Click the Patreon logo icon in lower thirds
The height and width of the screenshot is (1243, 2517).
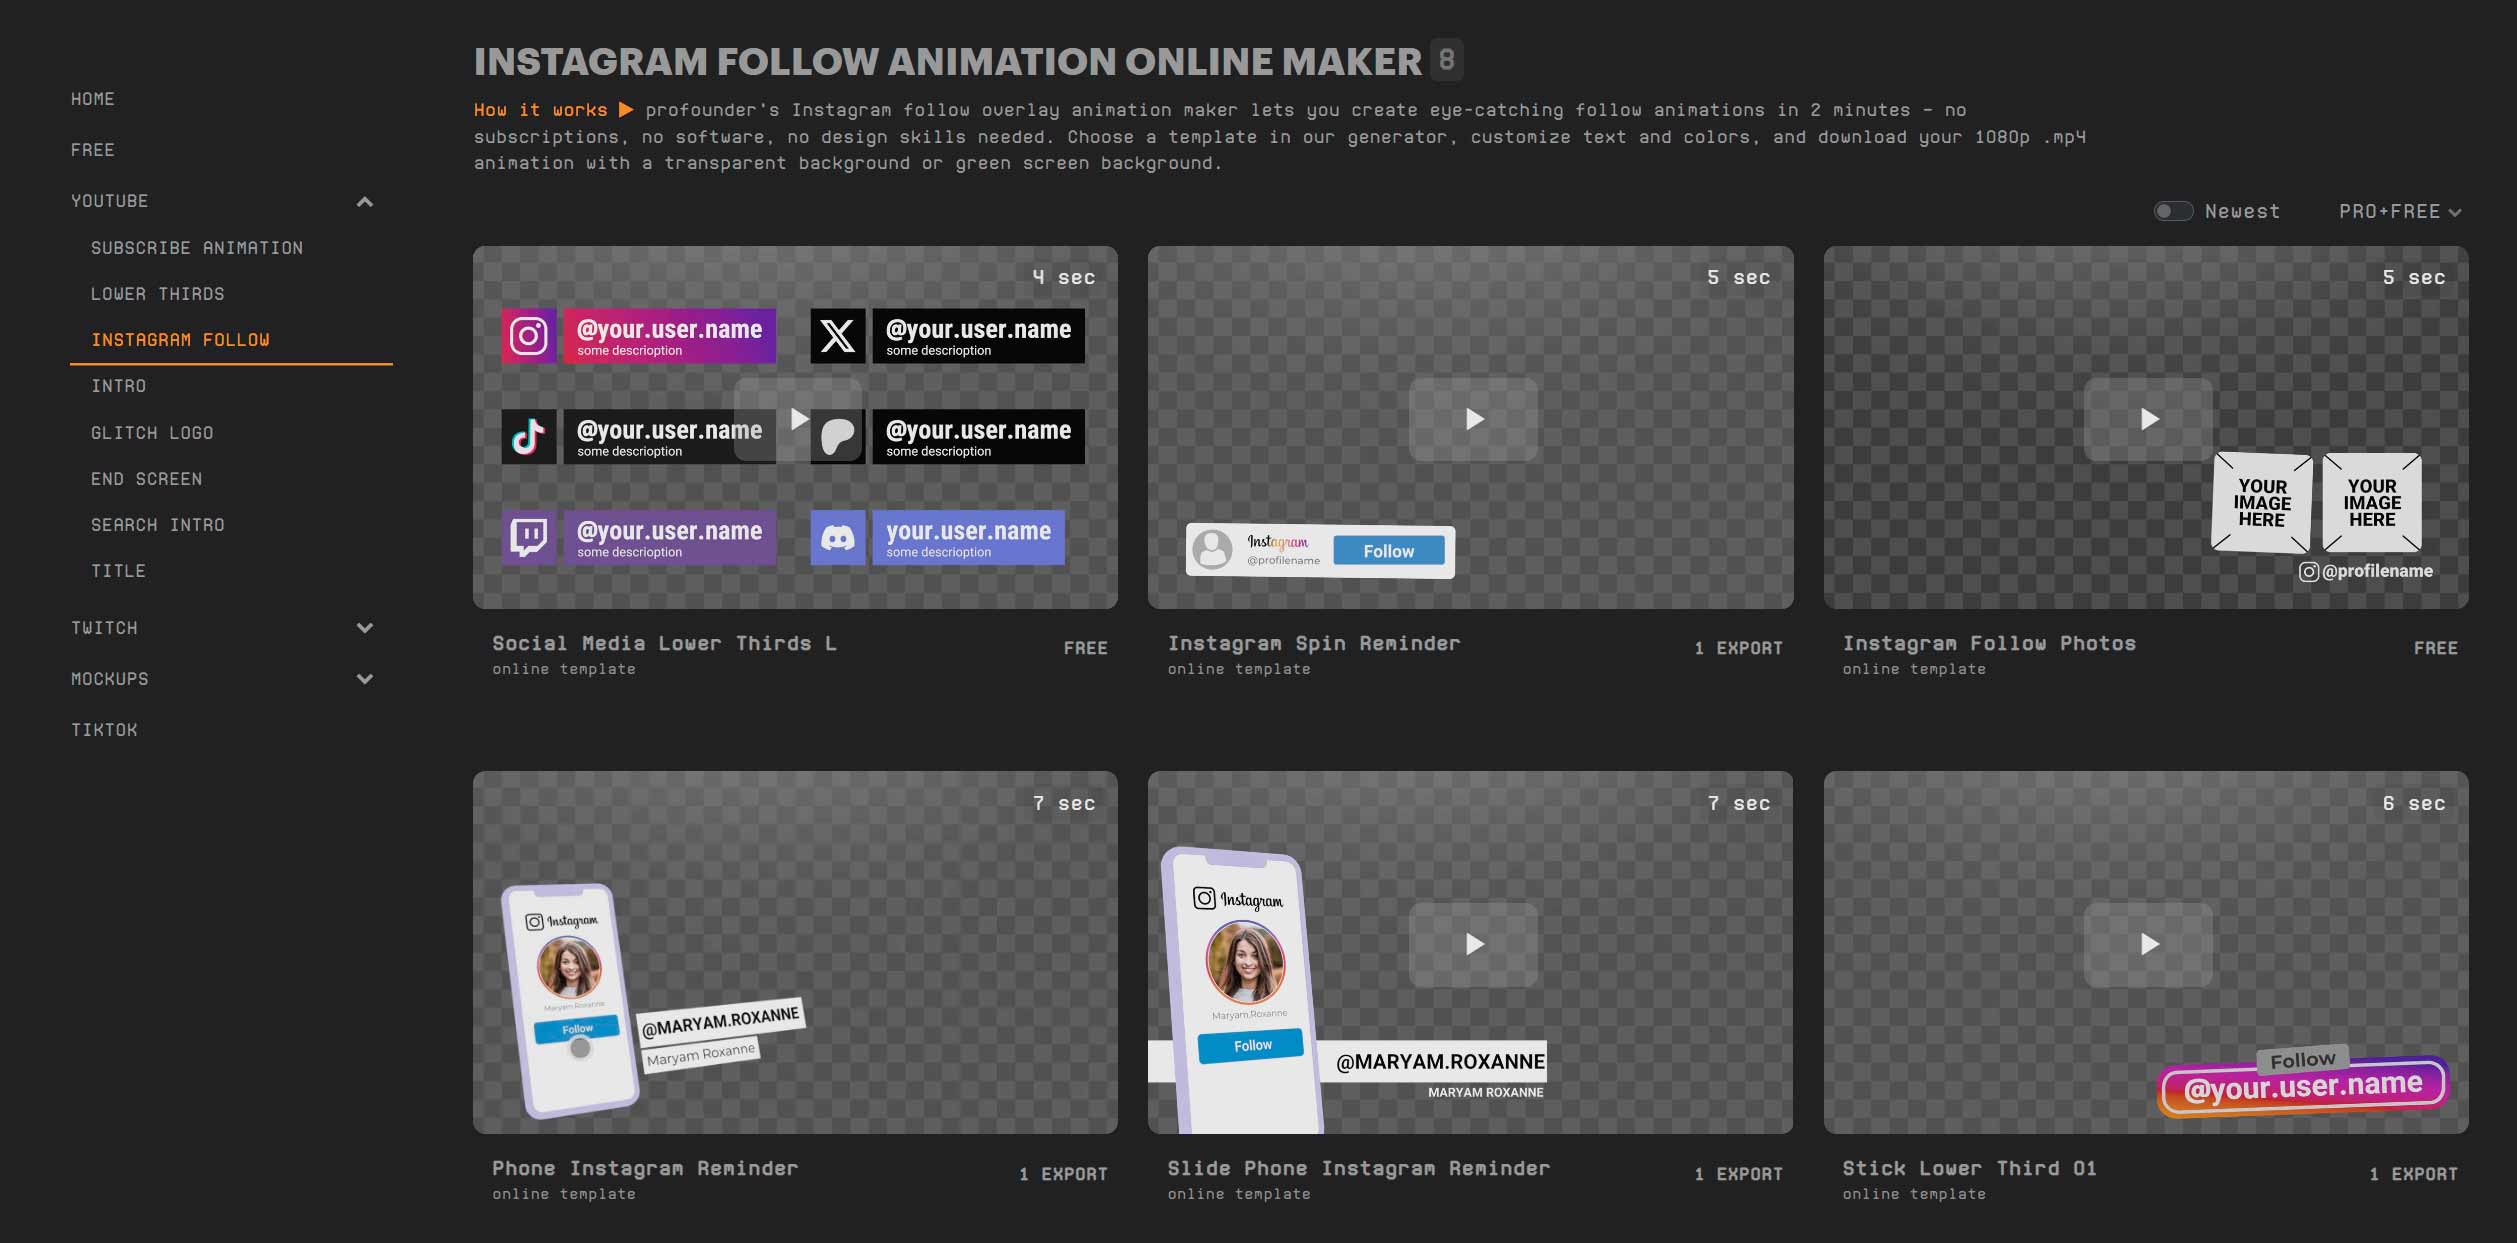838,437
